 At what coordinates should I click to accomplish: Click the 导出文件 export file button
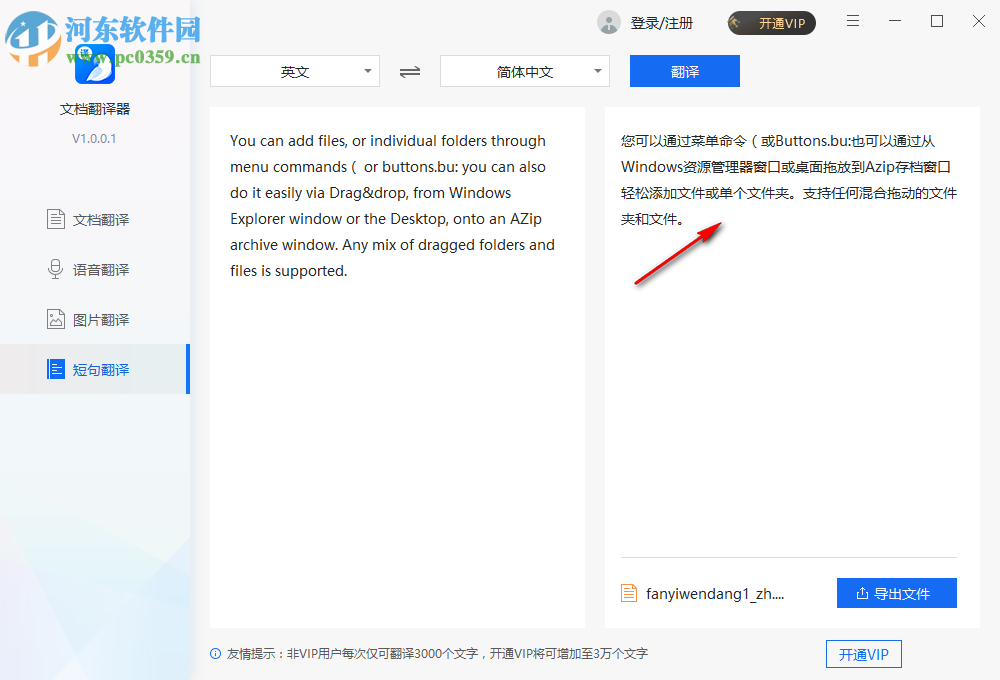pyautogui.click(x=897, y=592)
